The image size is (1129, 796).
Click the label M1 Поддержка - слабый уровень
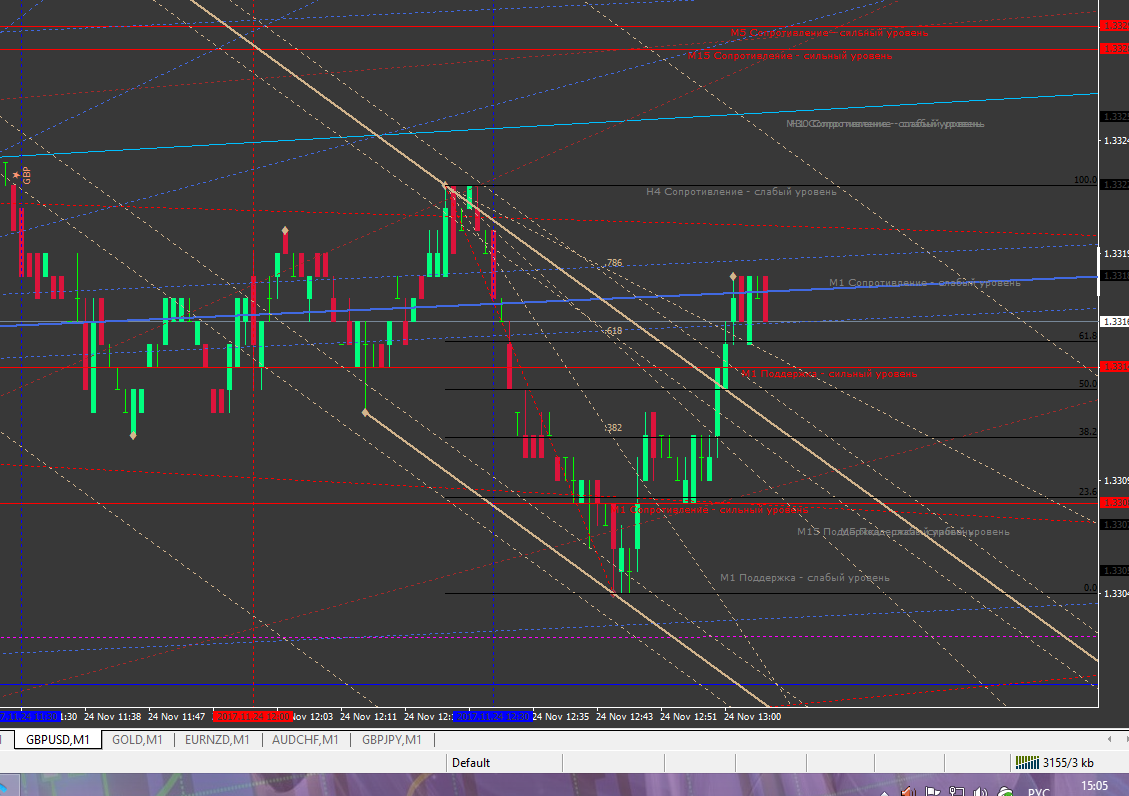805,577
